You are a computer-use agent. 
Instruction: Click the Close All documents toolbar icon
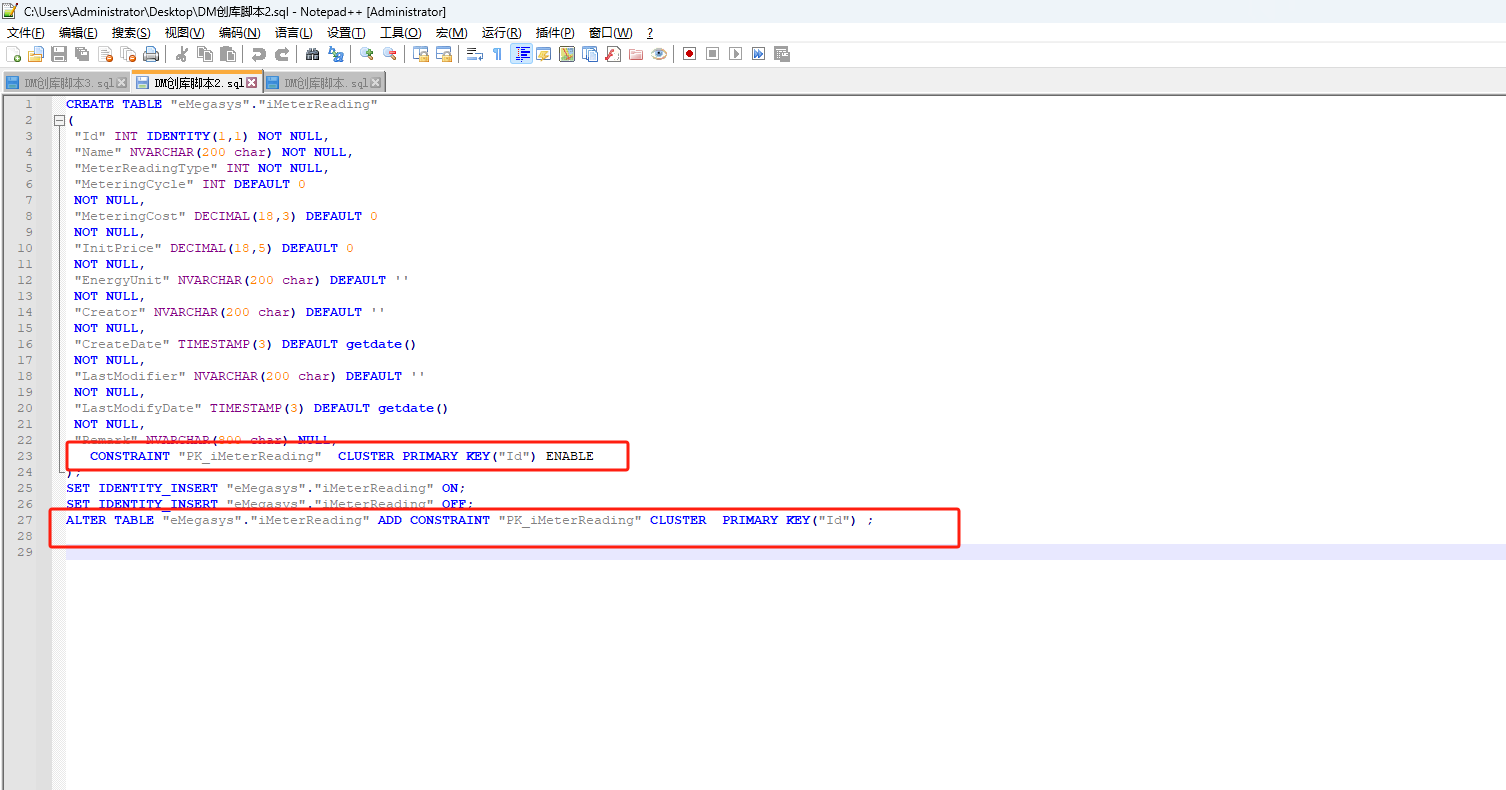(128, 54)
